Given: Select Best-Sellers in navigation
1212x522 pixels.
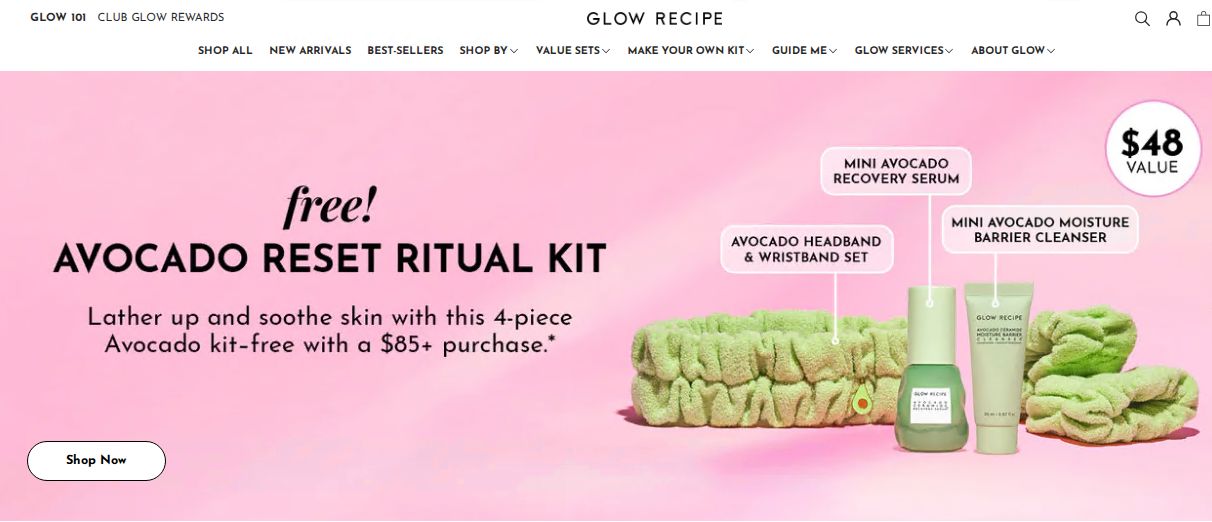Looking at the screenshot, I should pos(405,50).
